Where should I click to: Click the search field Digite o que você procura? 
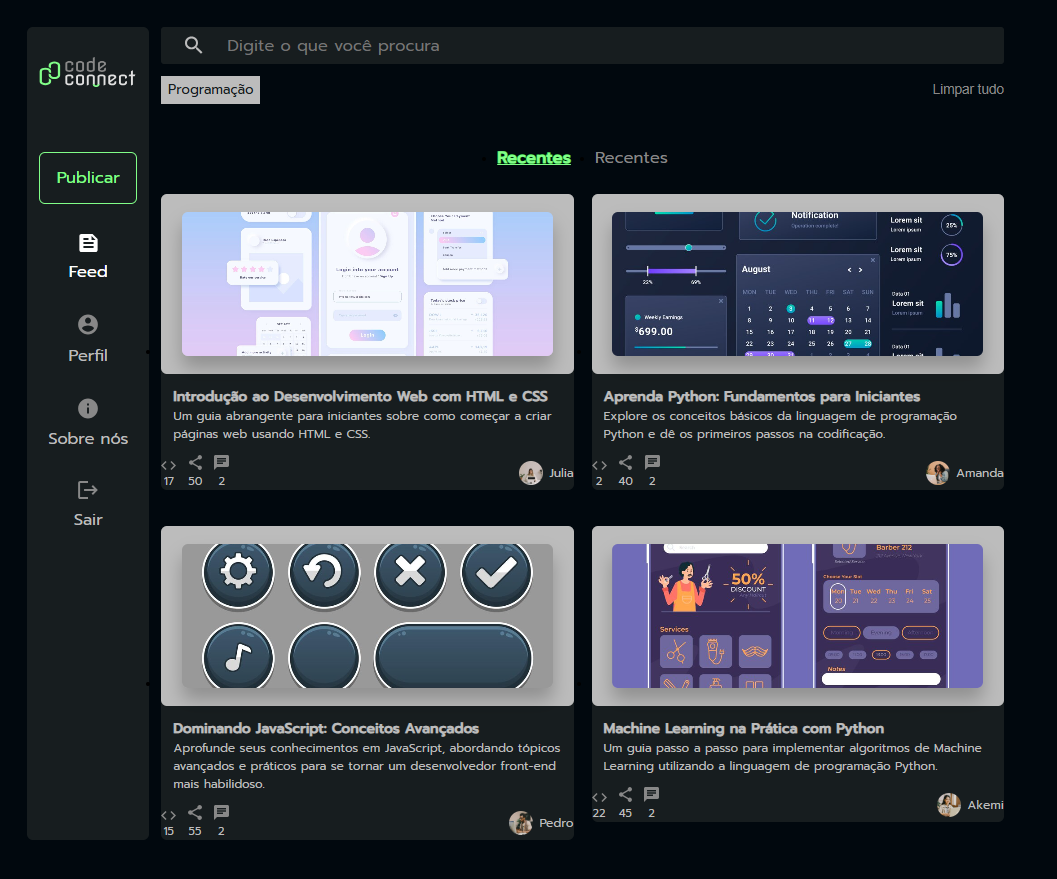pos(600,46)
